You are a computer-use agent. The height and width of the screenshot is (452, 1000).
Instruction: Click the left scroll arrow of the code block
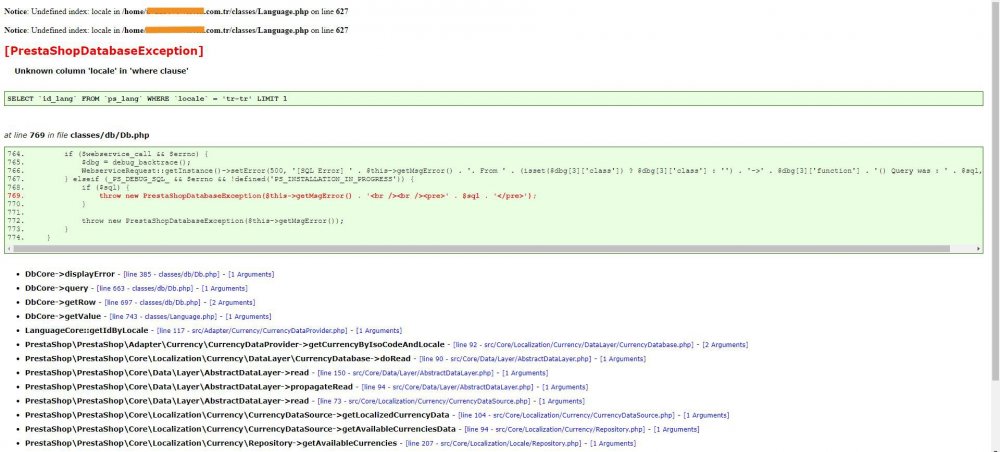tap(8, 248)
